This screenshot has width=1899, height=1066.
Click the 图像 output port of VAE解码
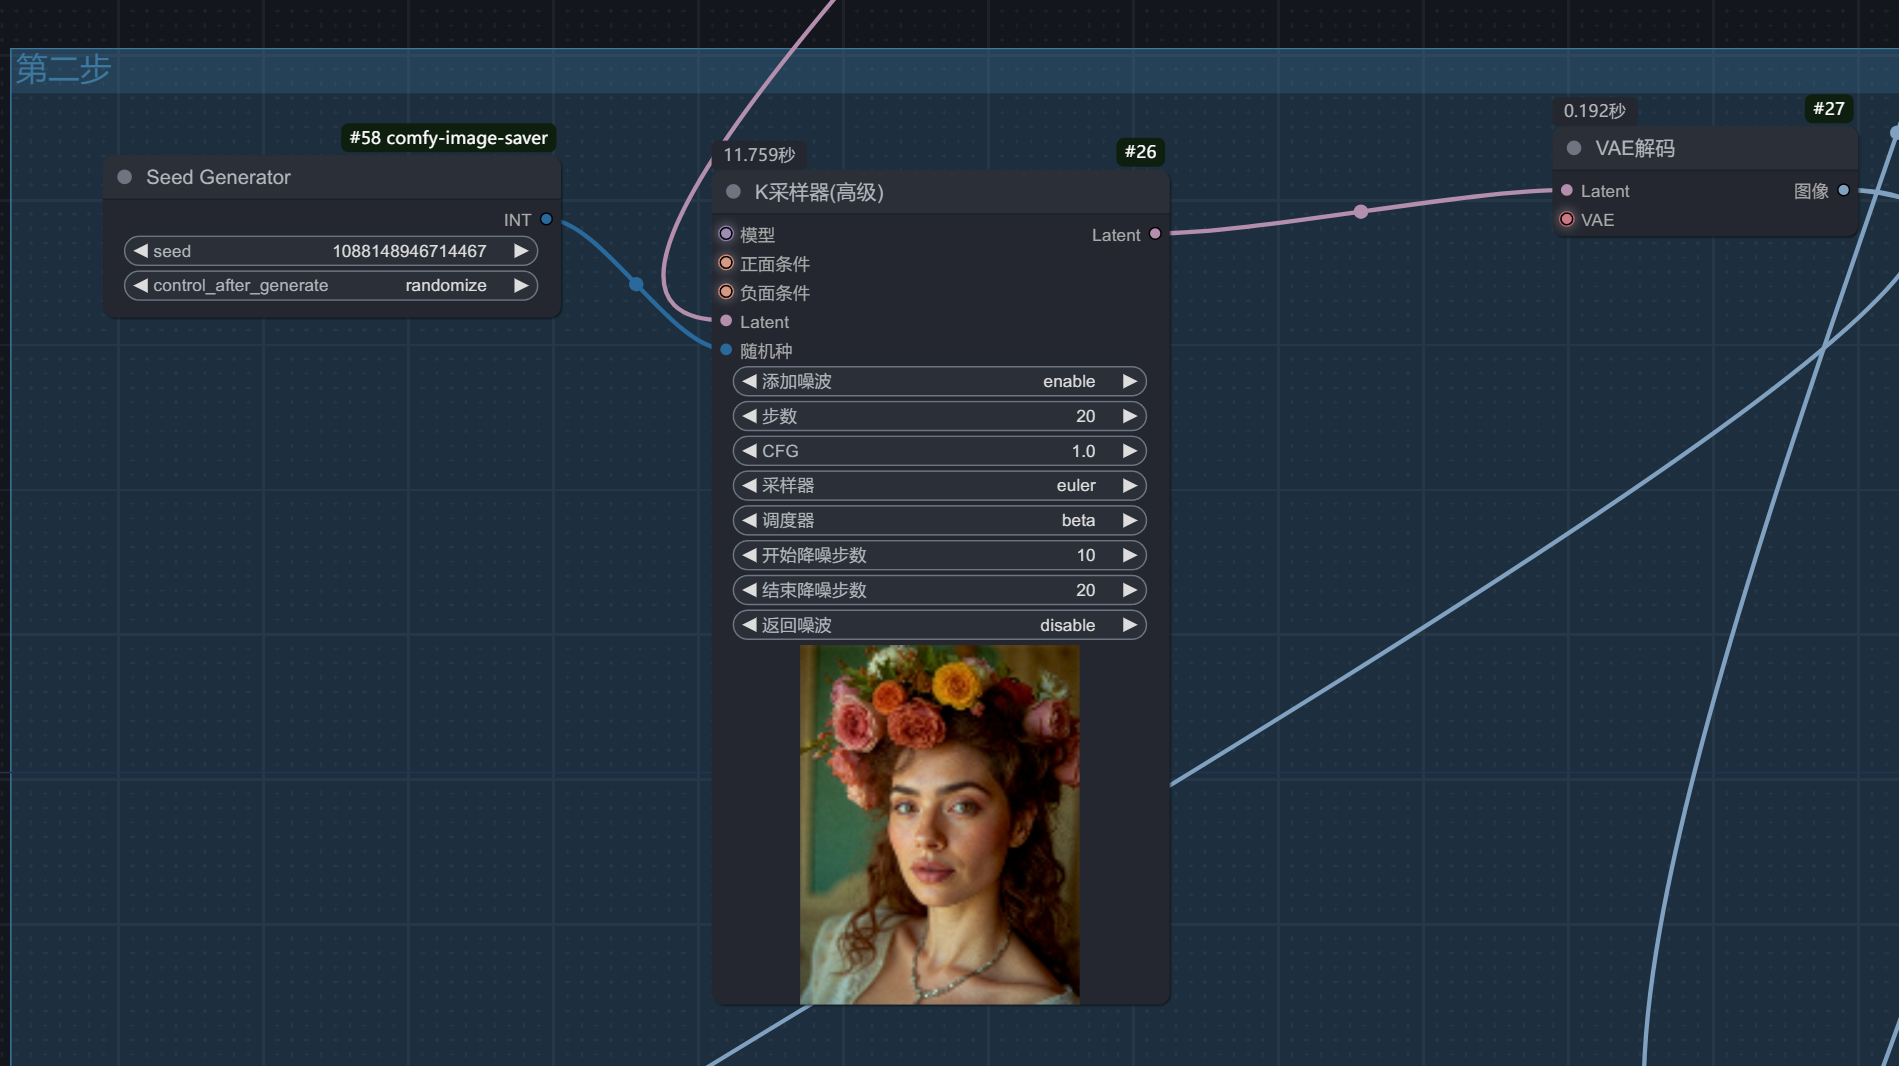point(1843,190)
